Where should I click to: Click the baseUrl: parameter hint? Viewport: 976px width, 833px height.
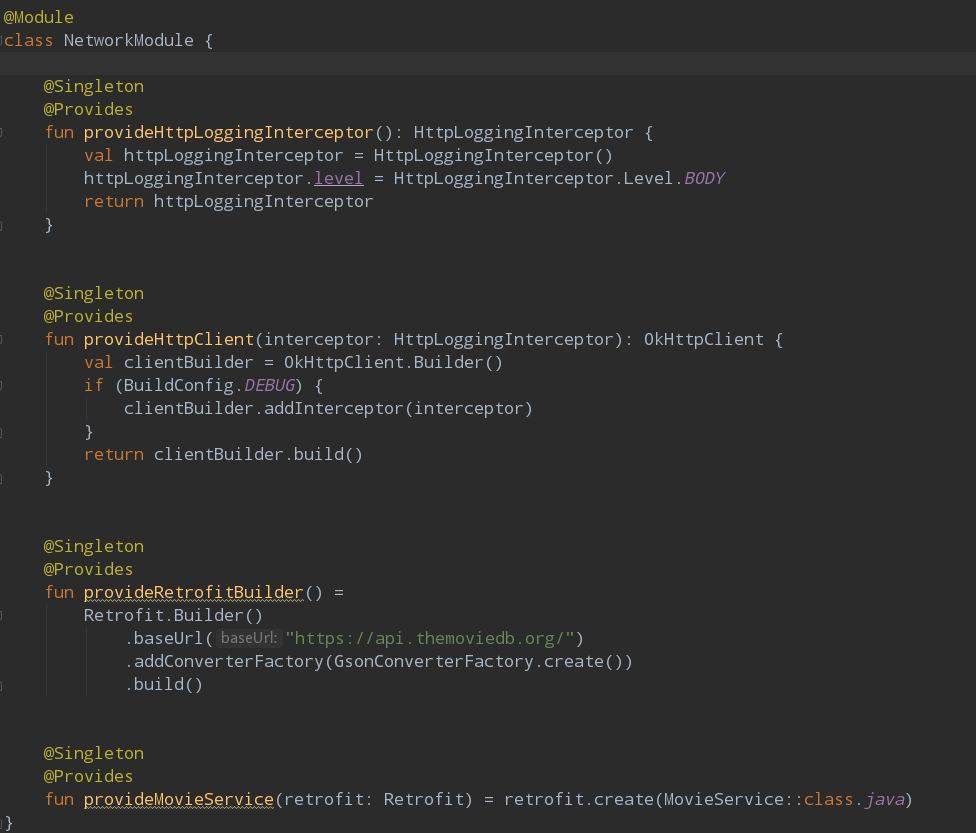pos(249,638)
